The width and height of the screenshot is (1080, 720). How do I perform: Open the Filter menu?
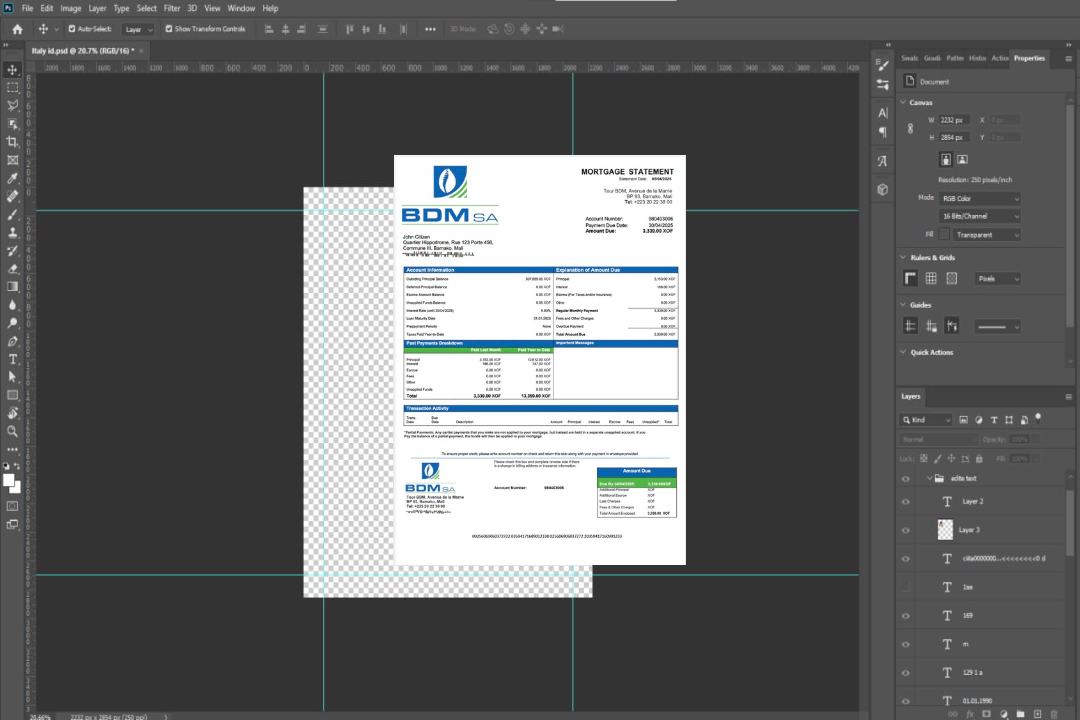point(172,8)
